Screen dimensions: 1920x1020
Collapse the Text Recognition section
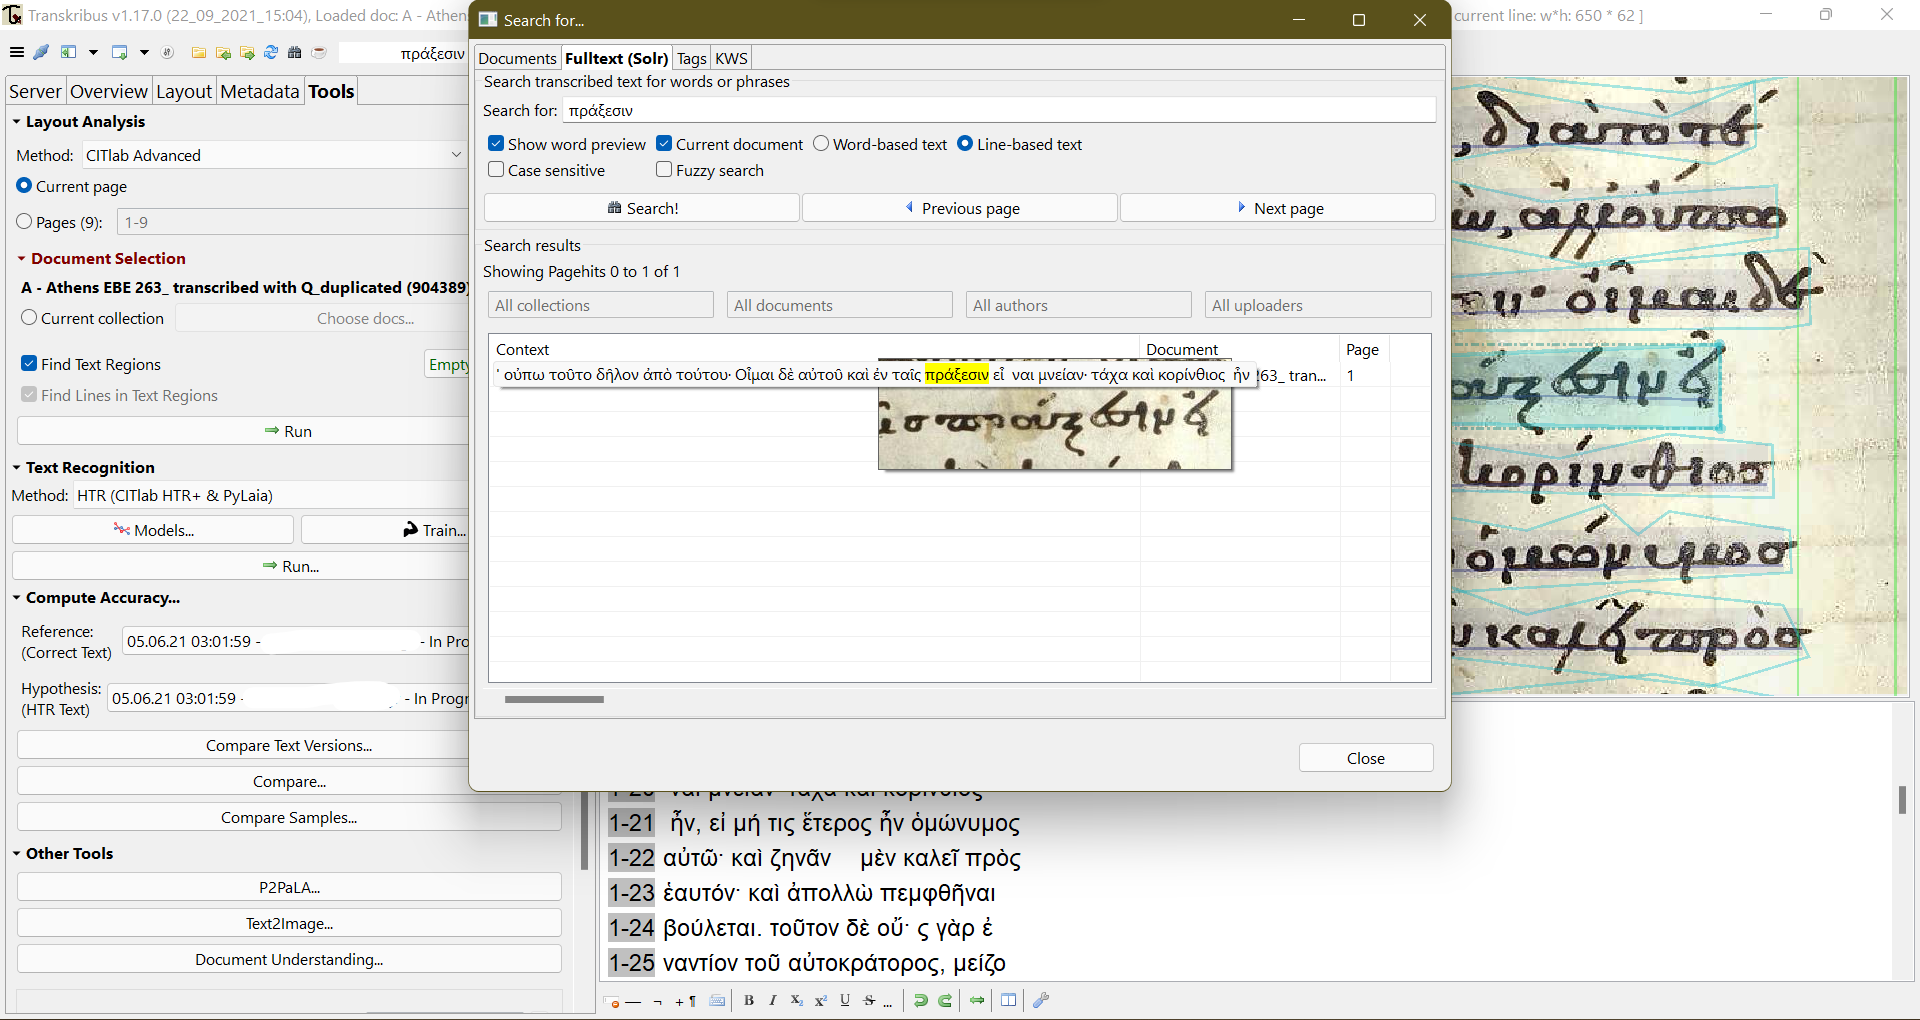(x=16, y=468)
